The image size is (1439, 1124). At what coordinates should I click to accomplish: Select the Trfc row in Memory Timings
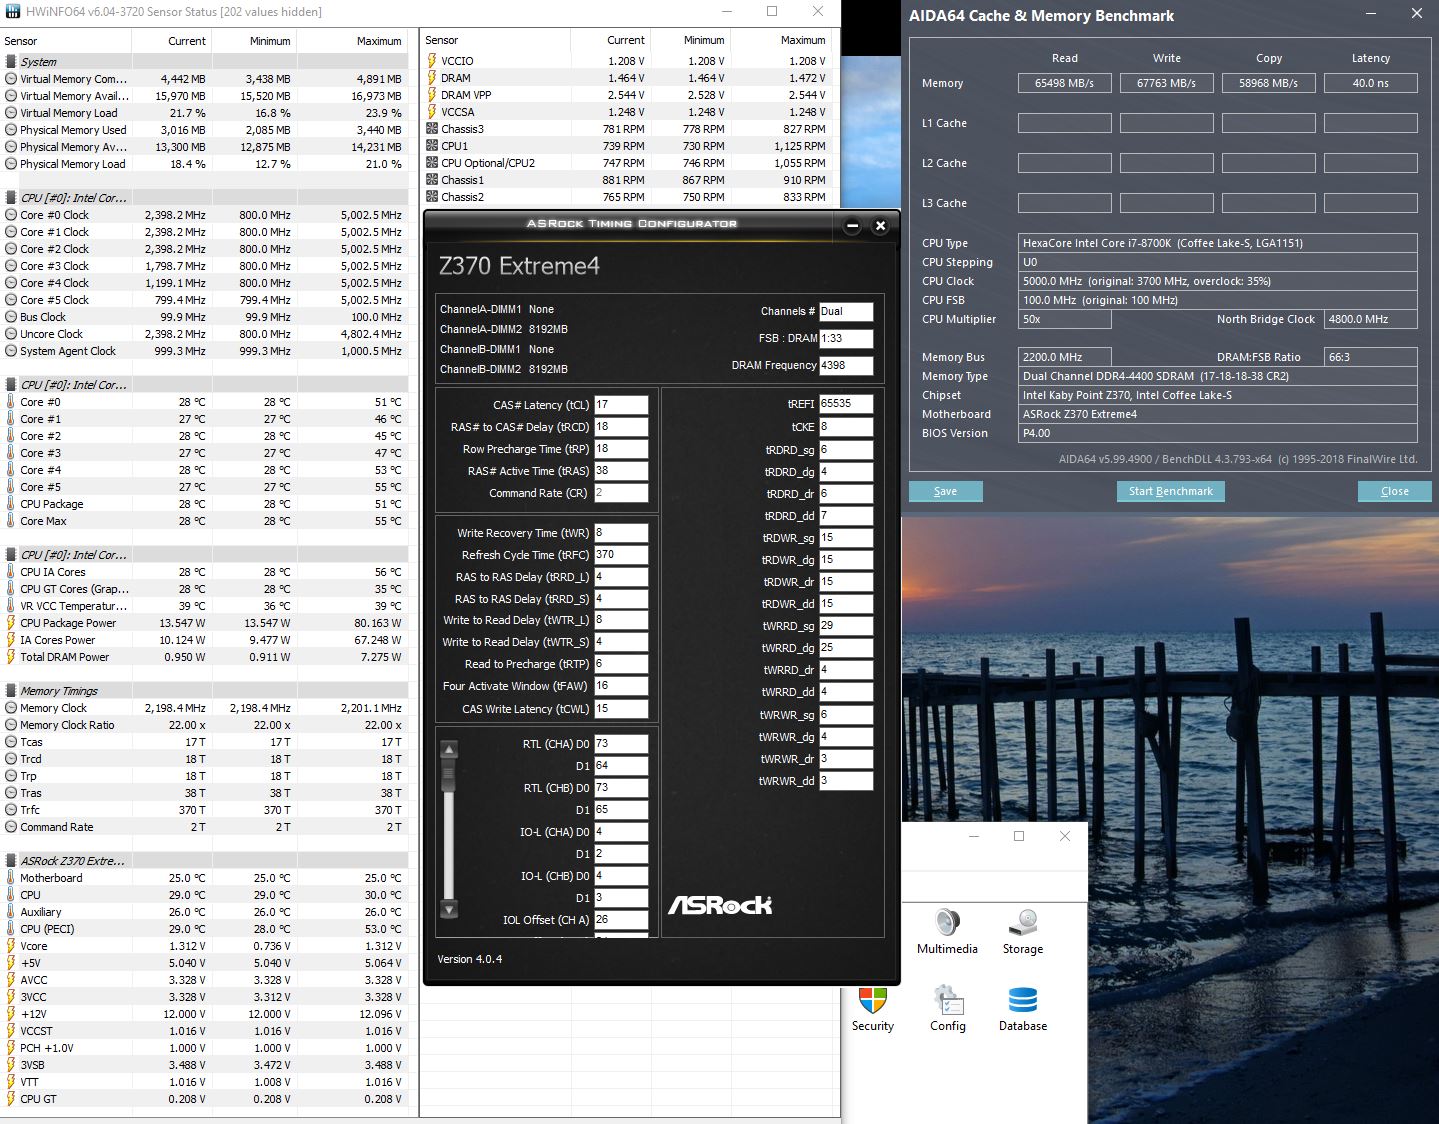click(x=204, y=810)
